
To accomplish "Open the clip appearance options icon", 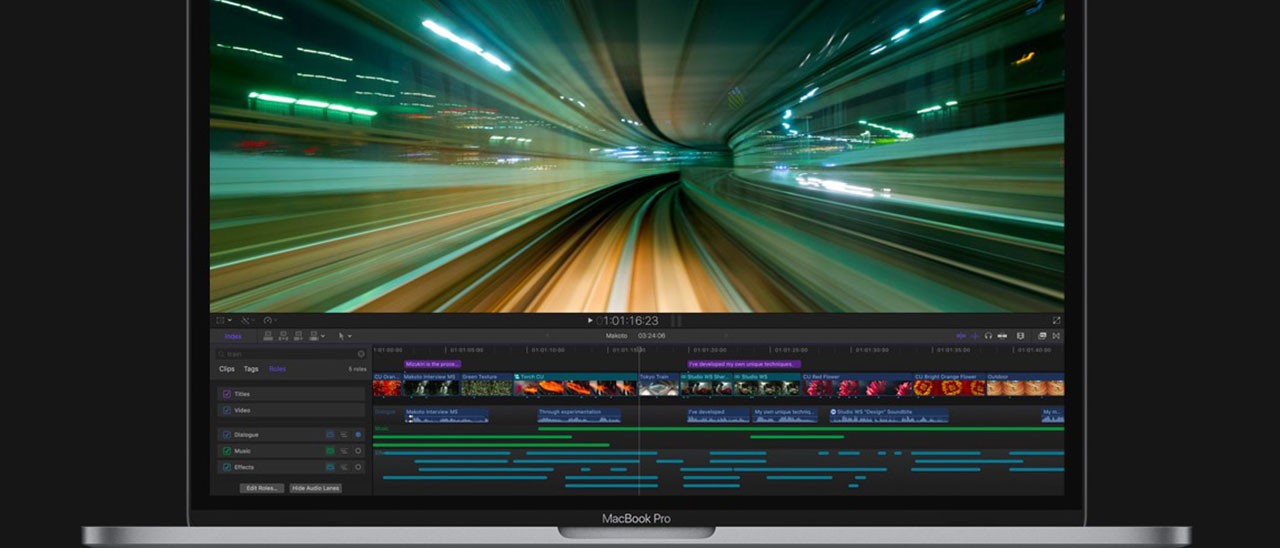I will (1020, 336).
